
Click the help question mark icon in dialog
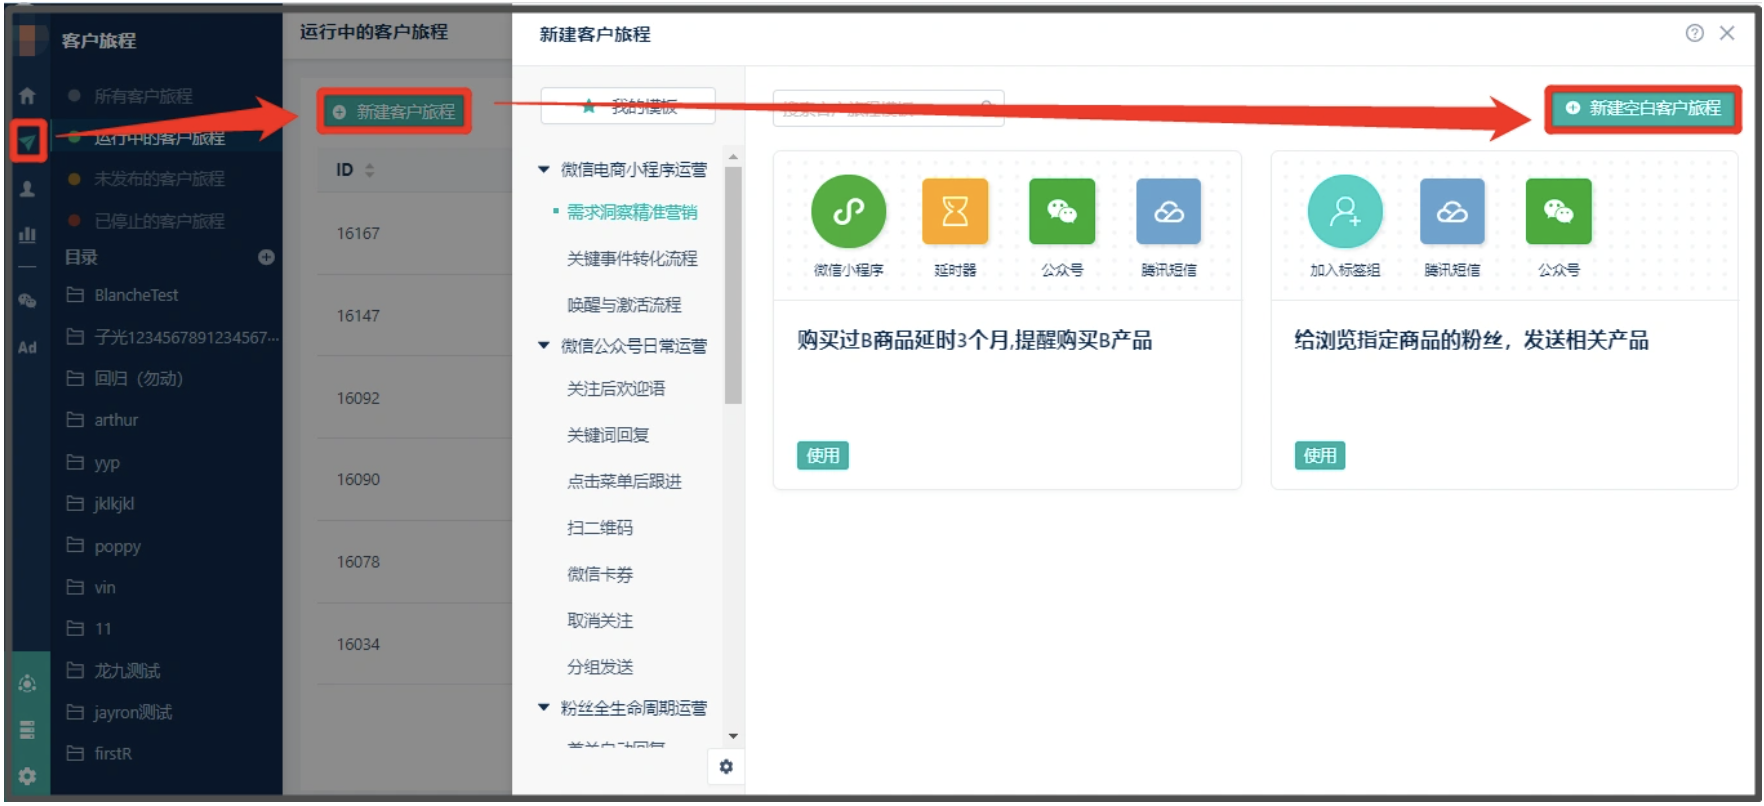tap(1694, 33)
